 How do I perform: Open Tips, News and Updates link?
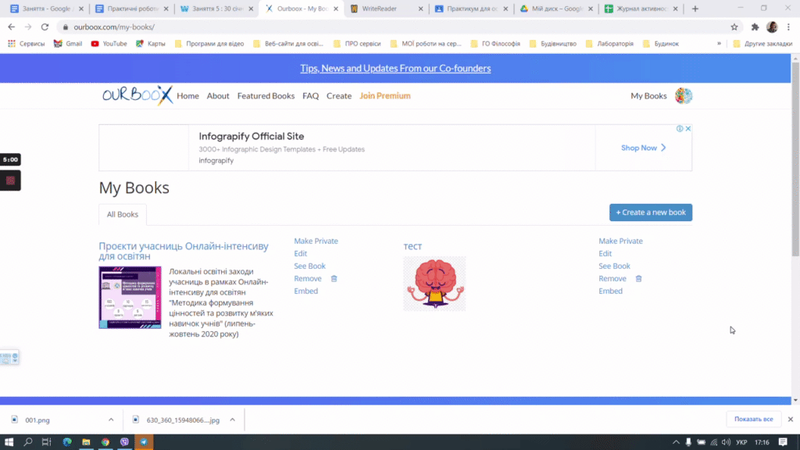coord(395,68)
